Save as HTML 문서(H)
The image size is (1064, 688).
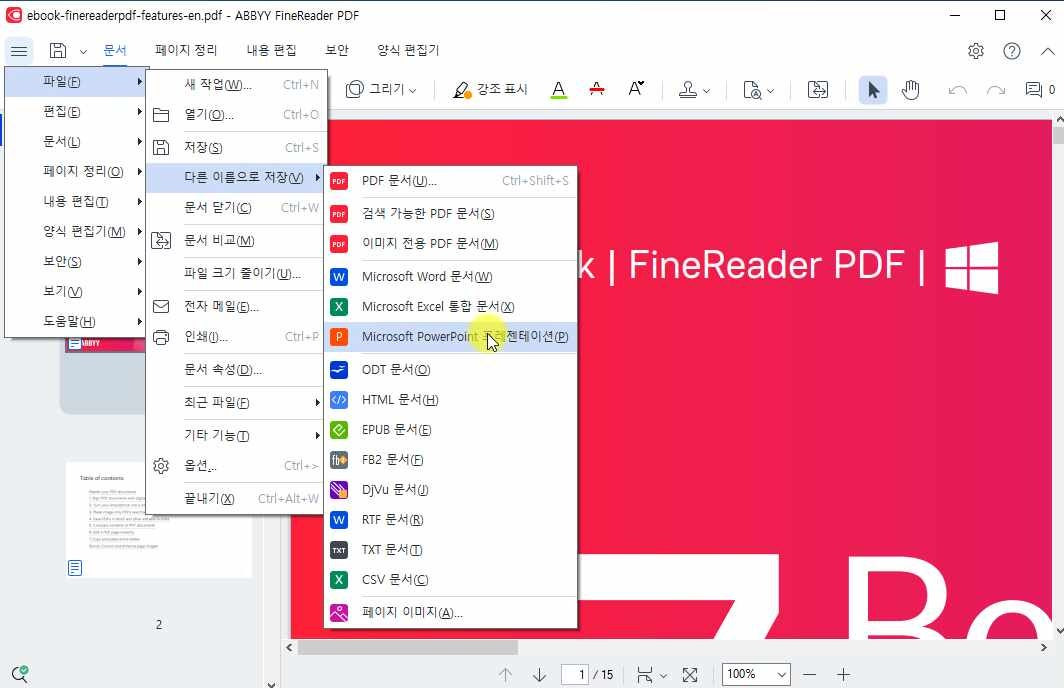click(x=451, y=400)
